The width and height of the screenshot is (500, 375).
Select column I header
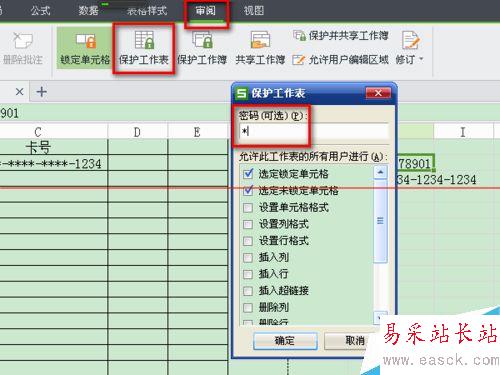click(463, 132)
